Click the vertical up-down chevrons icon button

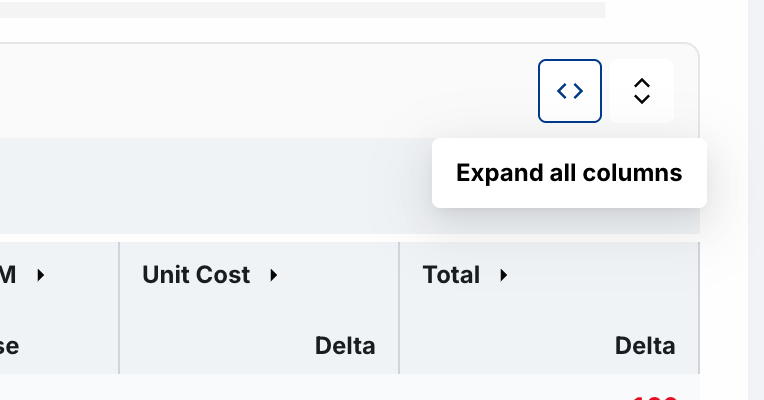(642, 91)
